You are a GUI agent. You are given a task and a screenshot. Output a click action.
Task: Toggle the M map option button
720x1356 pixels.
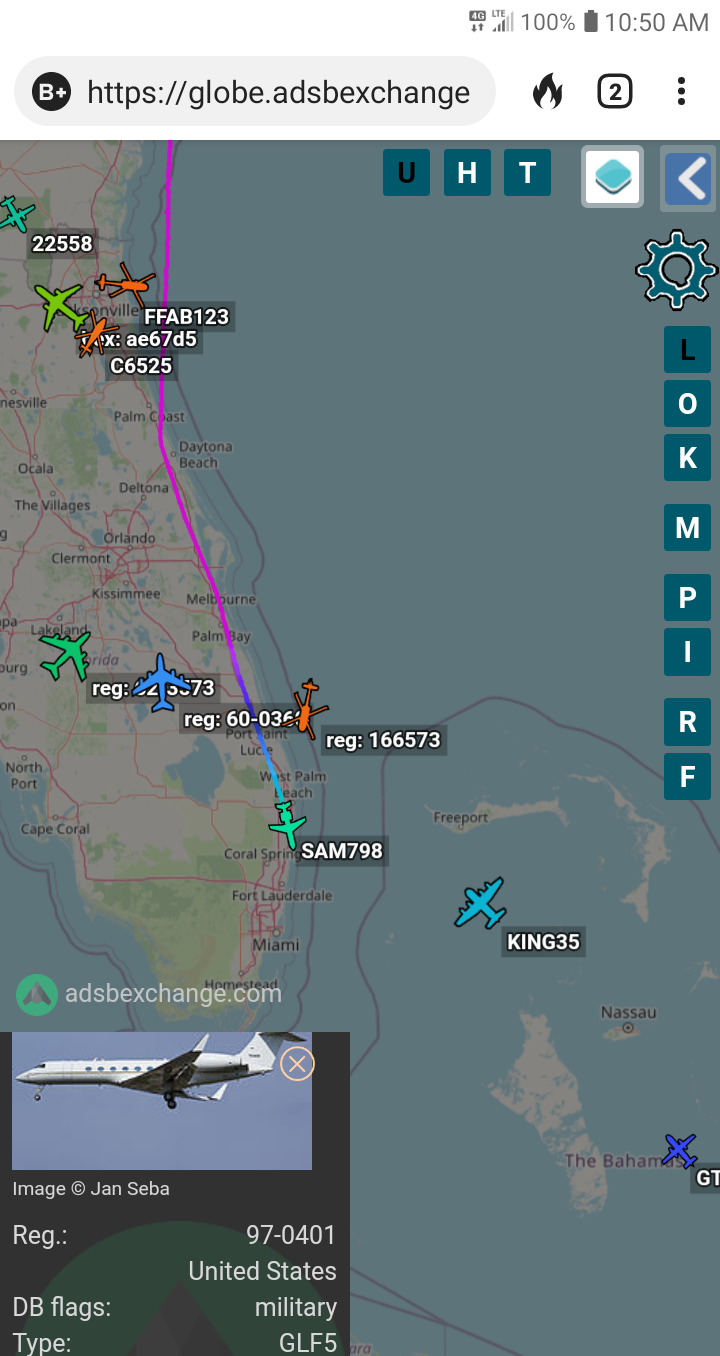(x=687, y=527)
